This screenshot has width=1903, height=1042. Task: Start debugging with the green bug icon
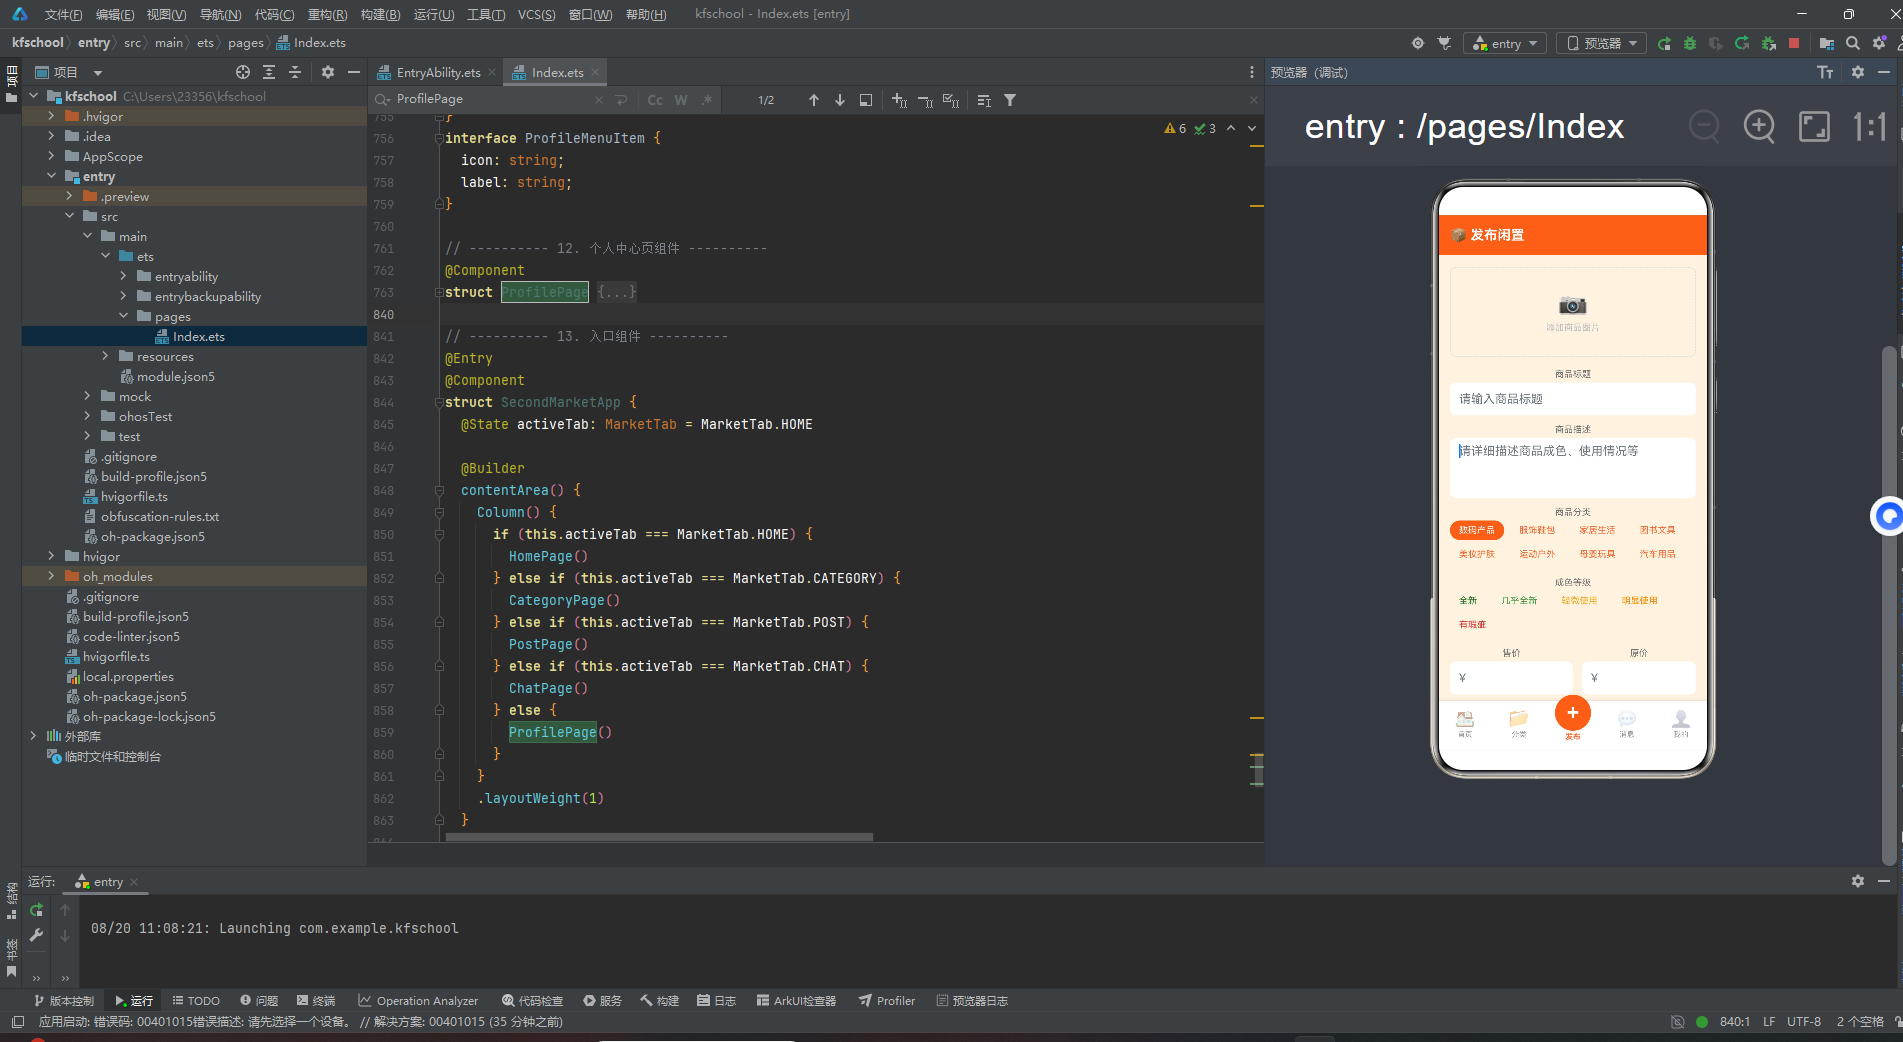pyautogui.click(x=1690, y=43)
